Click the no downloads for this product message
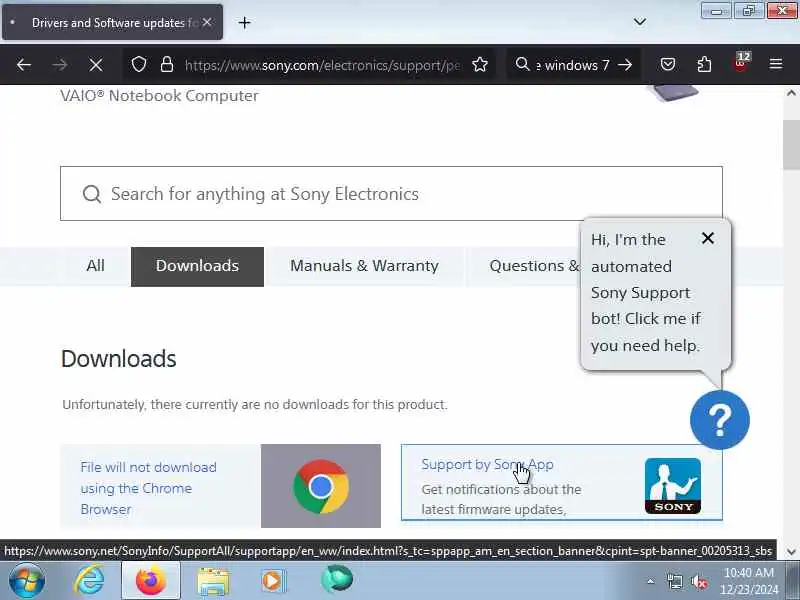This screenshot has height=600, width=800. tap(255, 405)
